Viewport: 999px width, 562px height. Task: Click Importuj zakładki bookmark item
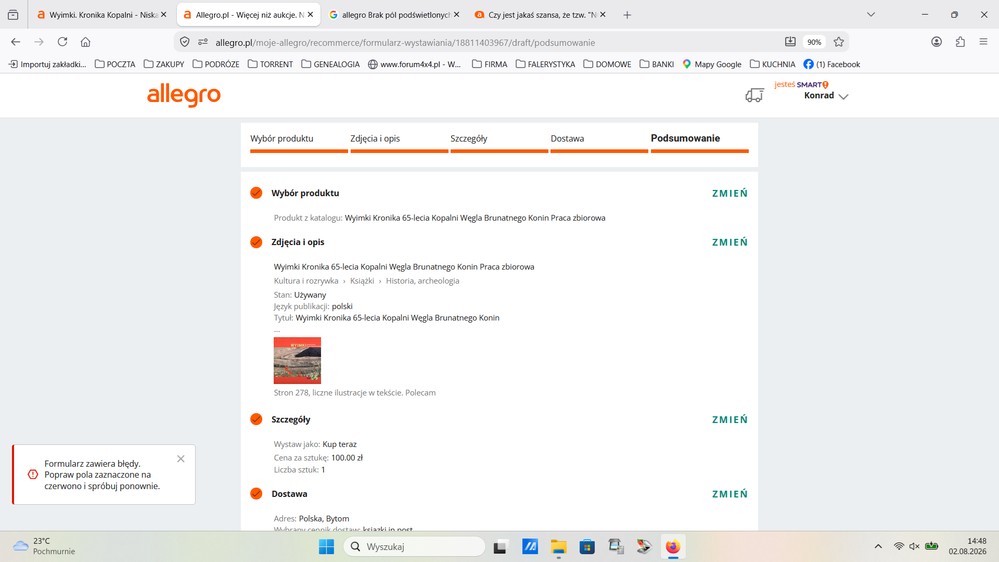point(47,64)
